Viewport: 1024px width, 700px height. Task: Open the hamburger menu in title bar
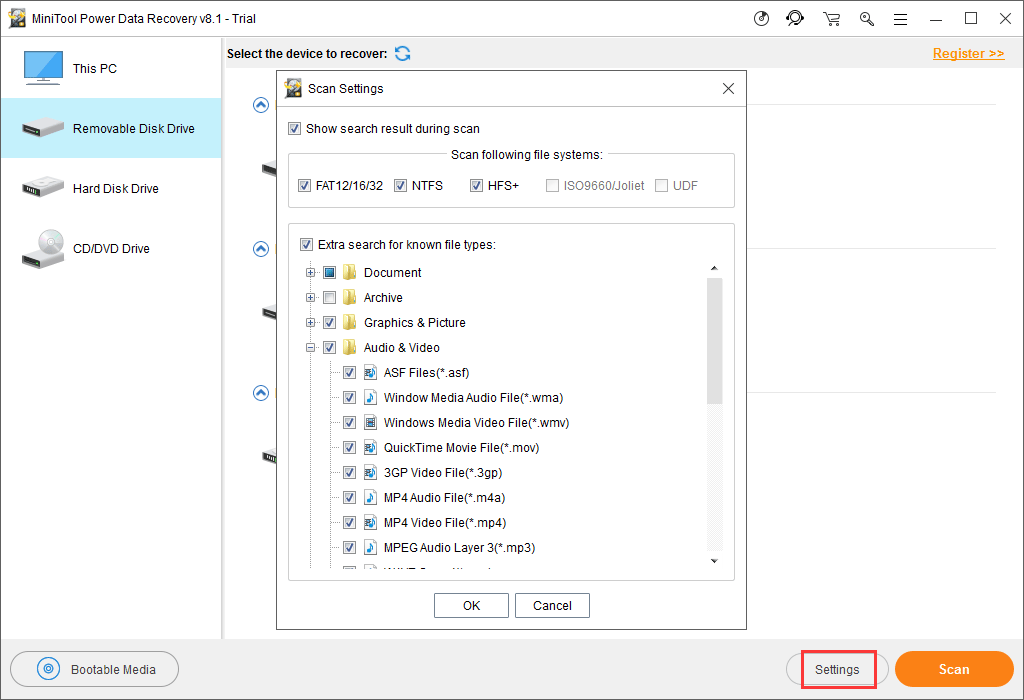point(901,18)
